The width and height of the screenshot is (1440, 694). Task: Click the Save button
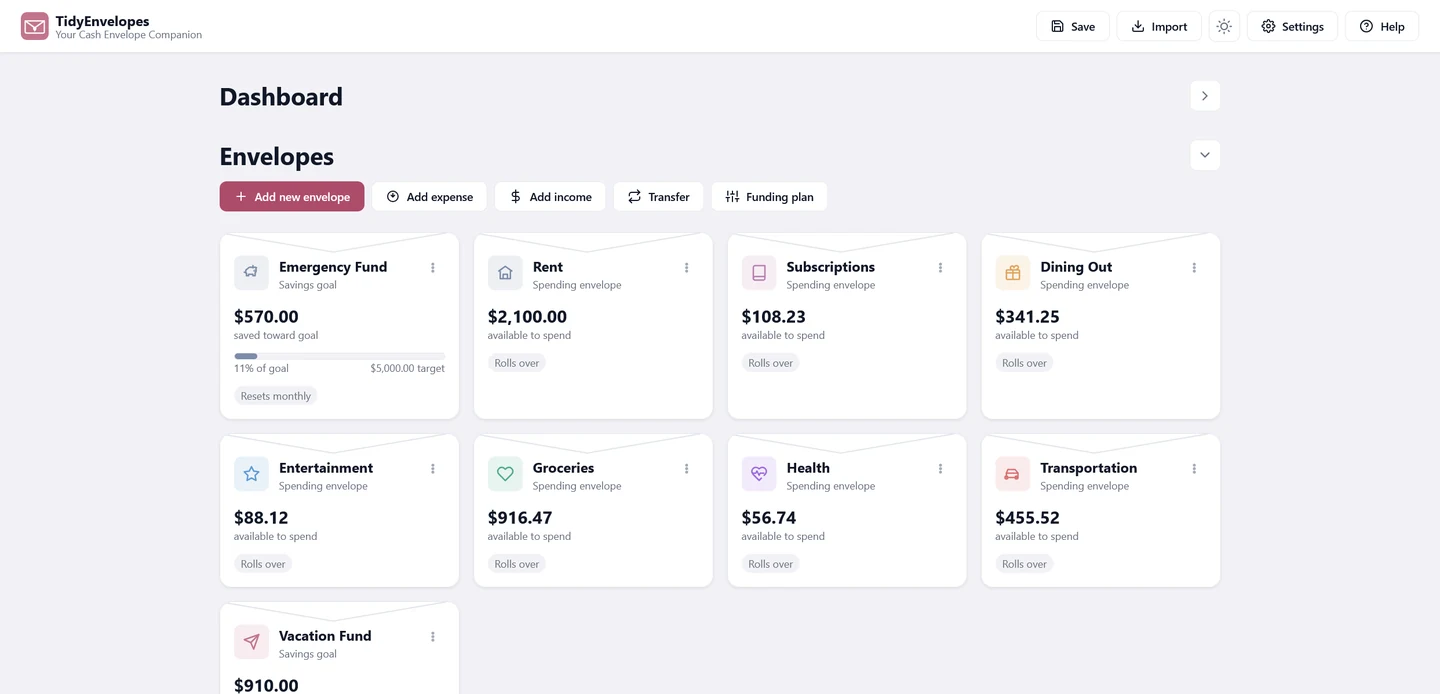(x=1073, y=27)
